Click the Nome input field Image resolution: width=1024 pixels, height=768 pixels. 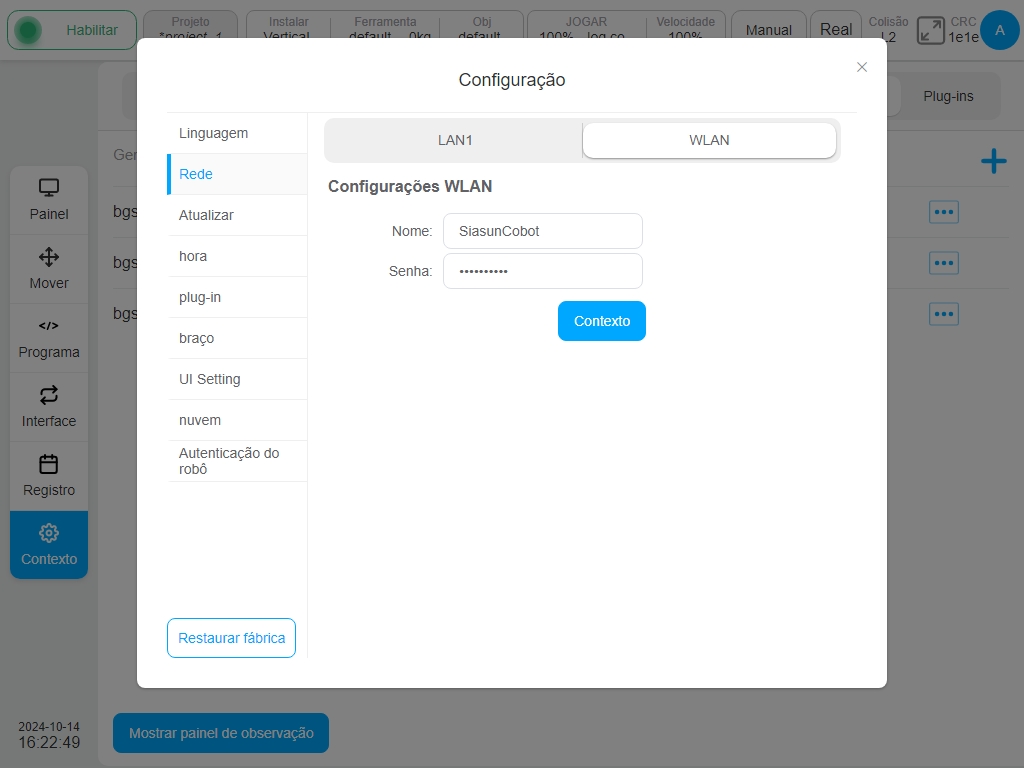543,231
